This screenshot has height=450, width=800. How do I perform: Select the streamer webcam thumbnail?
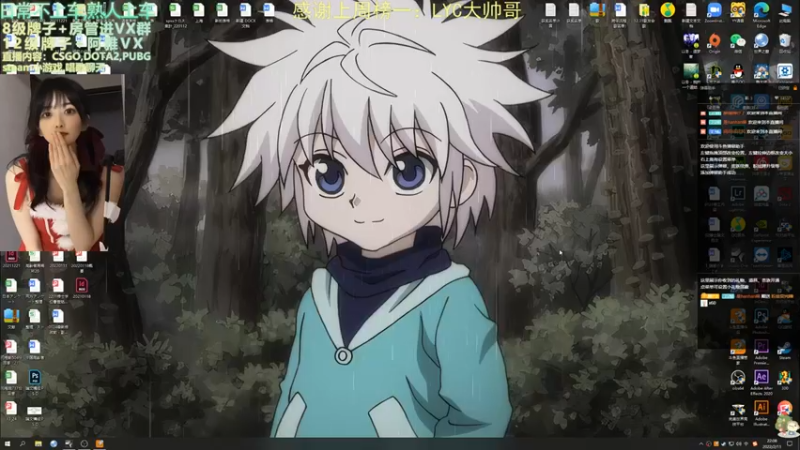[x=62, y=162]
